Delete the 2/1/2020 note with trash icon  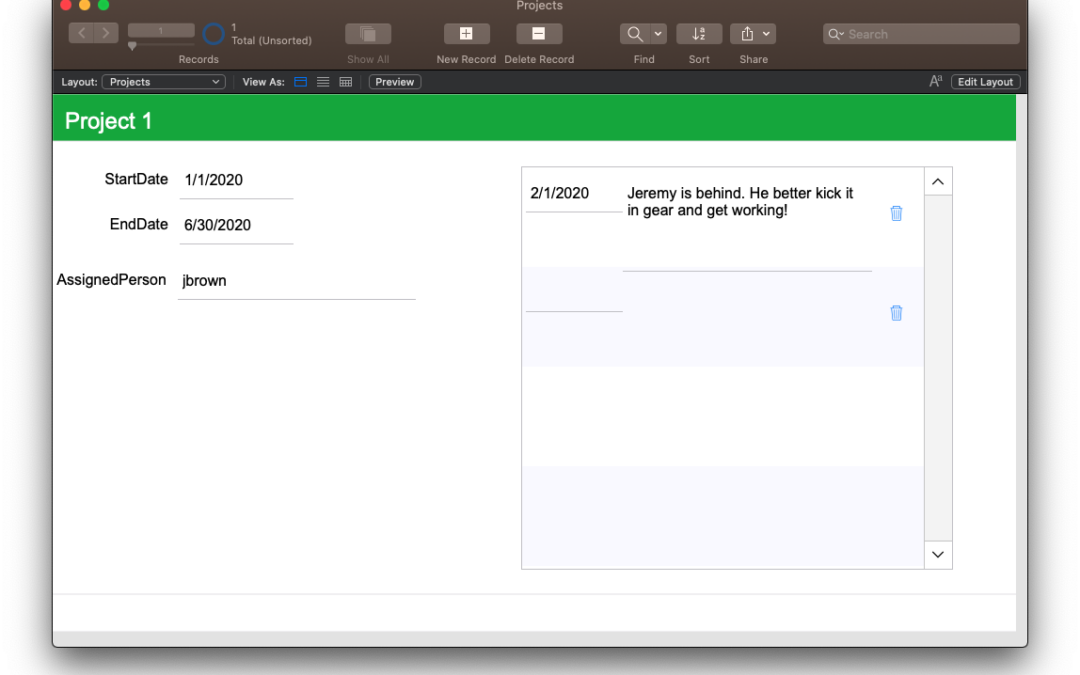tap(896, 213)
